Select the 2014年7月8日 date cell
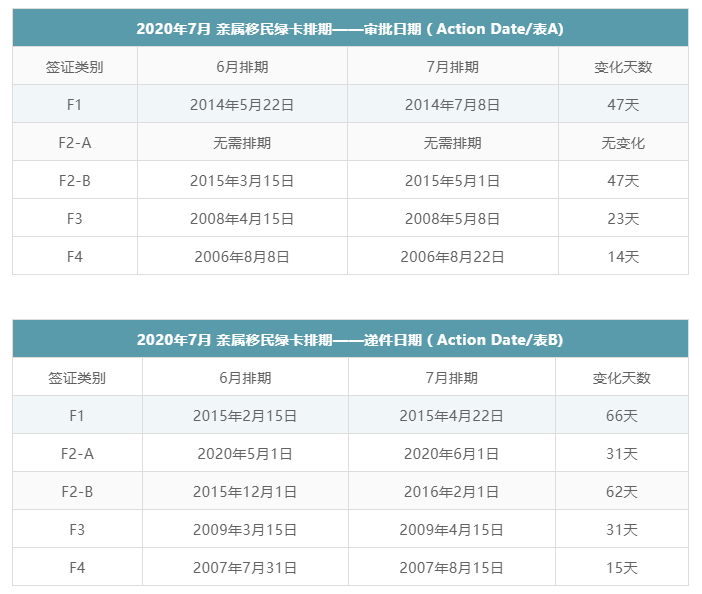Viewport: 702px width, 594px height. (x=452, y=104)
